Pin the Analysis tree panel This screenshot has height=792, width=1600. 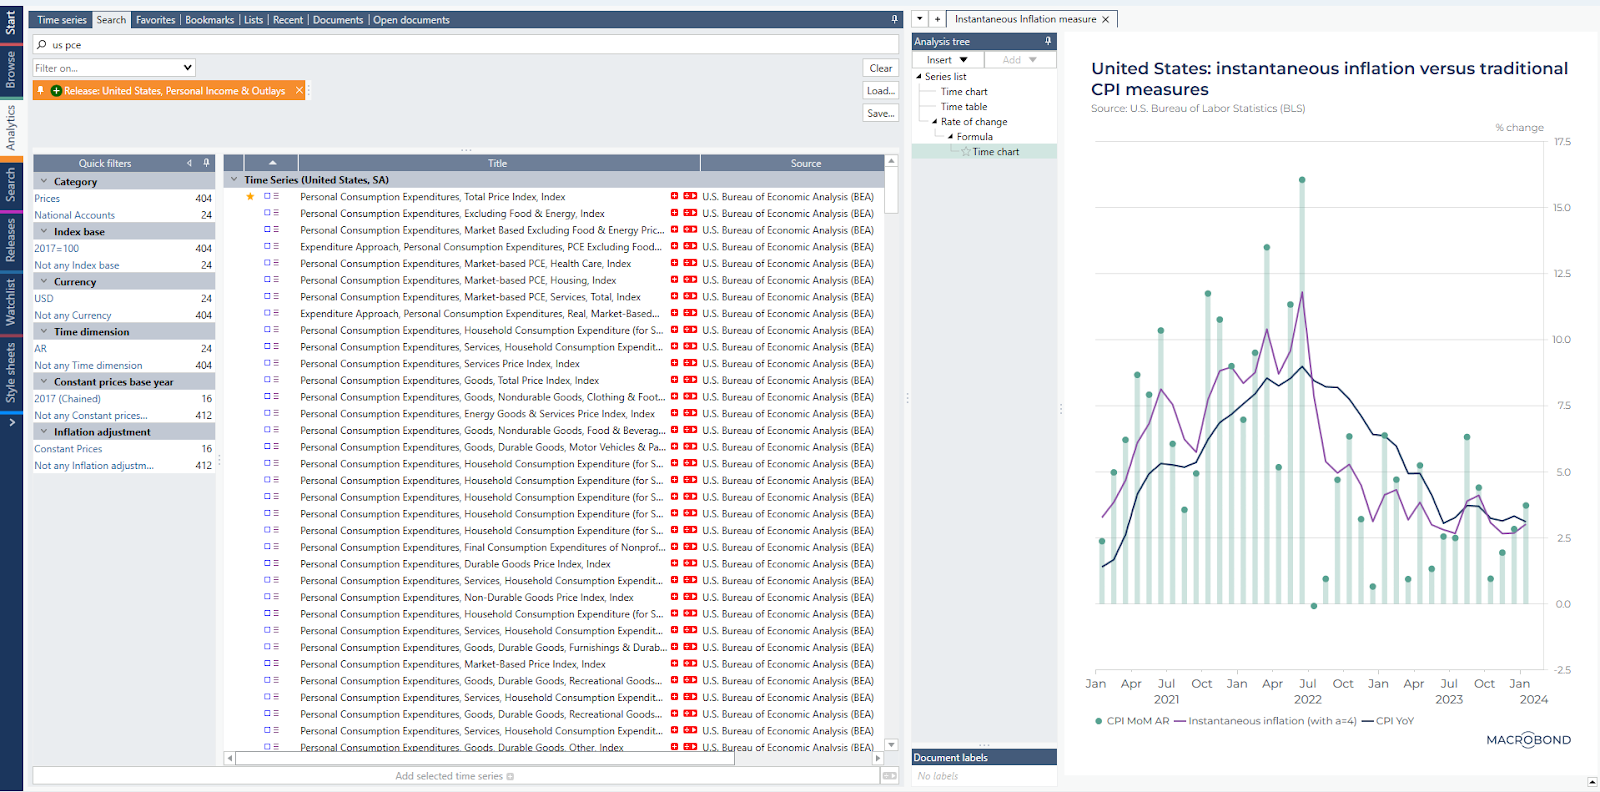pyautogui.click(x=1048, y=41)
